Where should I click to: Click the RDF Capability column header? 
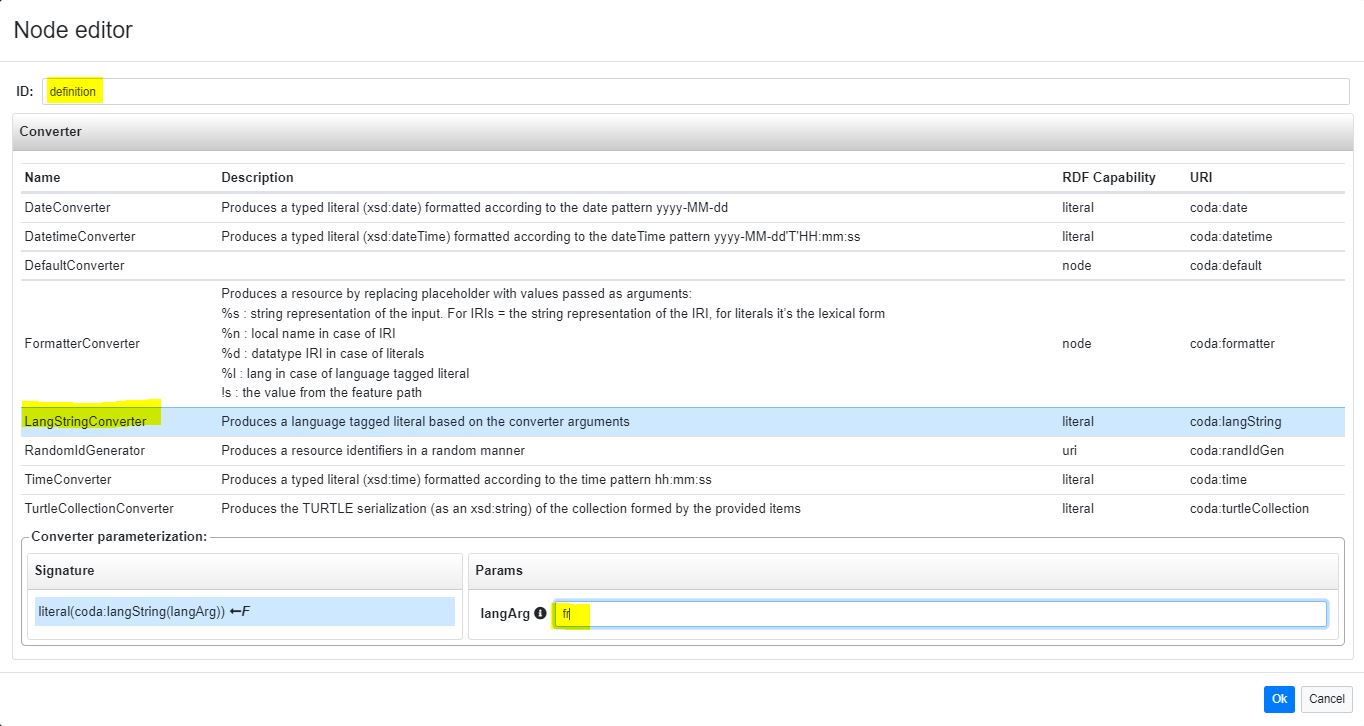1108,178
